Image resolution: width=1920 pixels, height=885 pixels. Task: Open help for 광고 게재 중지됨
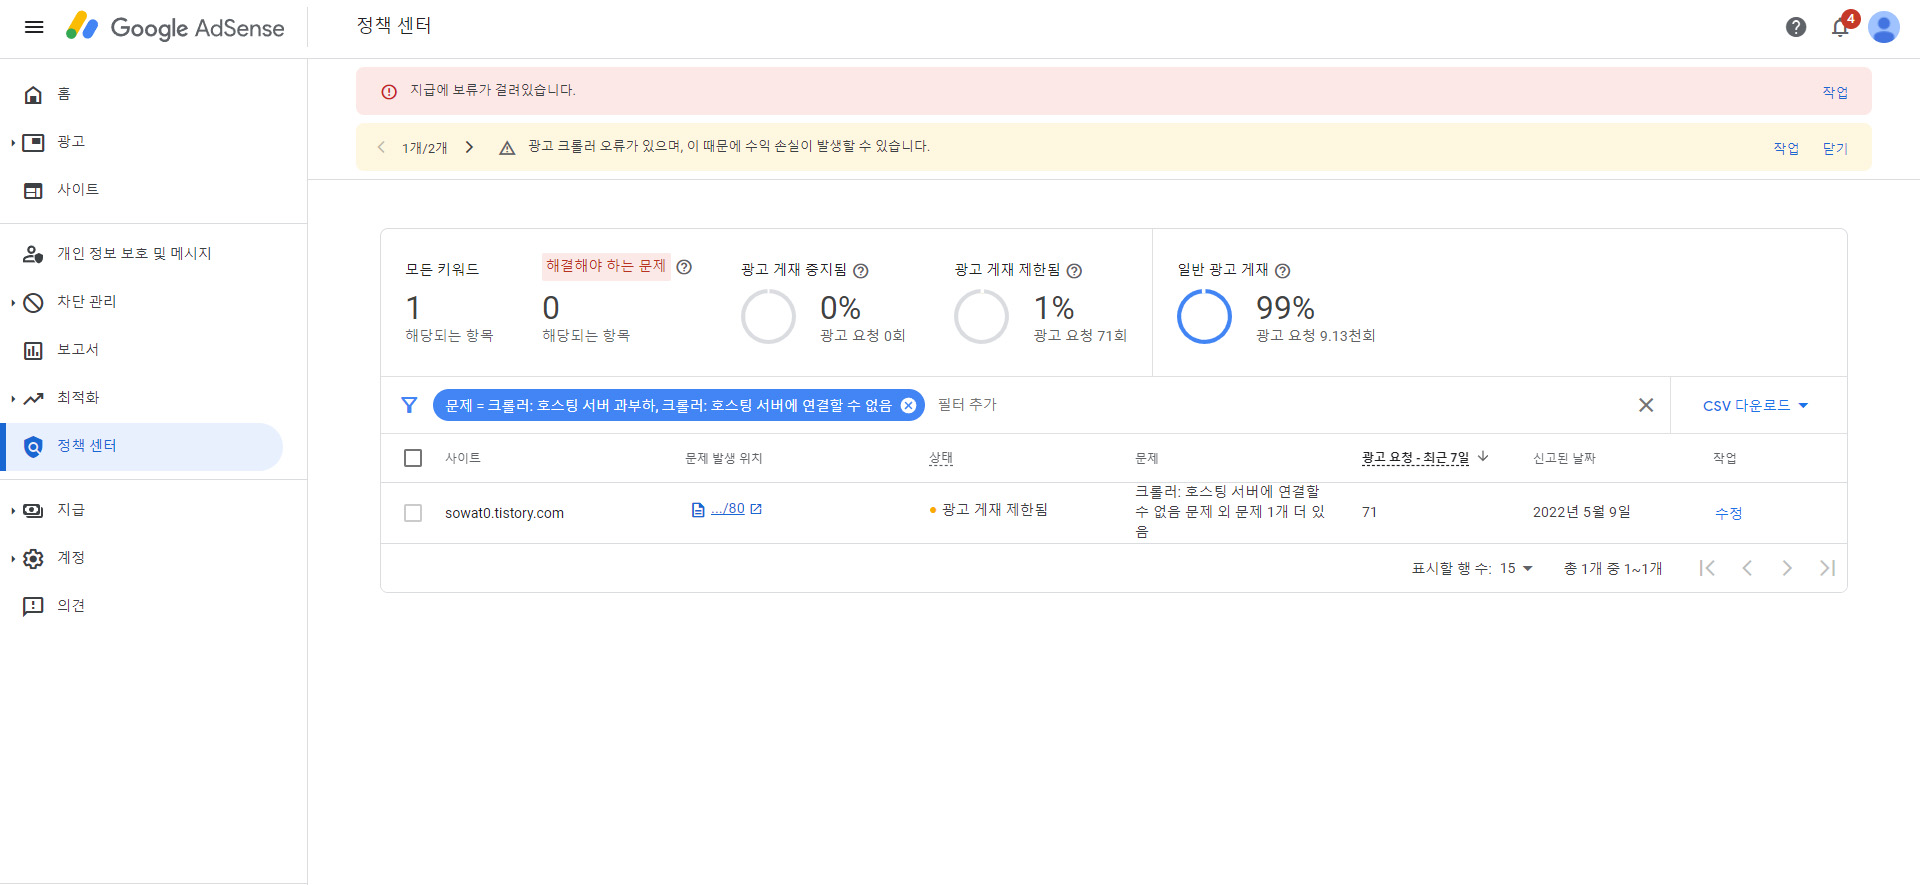[861, 271]
